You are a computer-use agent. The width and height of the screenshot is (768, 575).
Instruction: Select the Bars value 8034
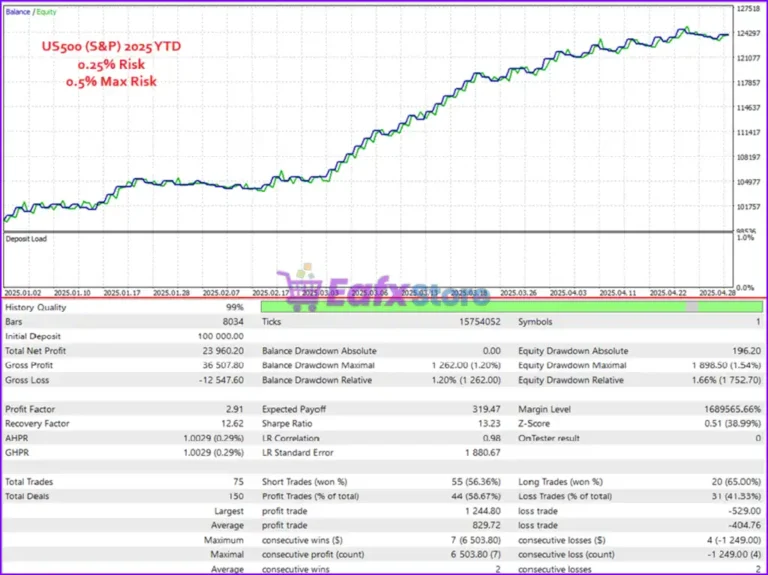pyautogui.click(x=233, y=322)
